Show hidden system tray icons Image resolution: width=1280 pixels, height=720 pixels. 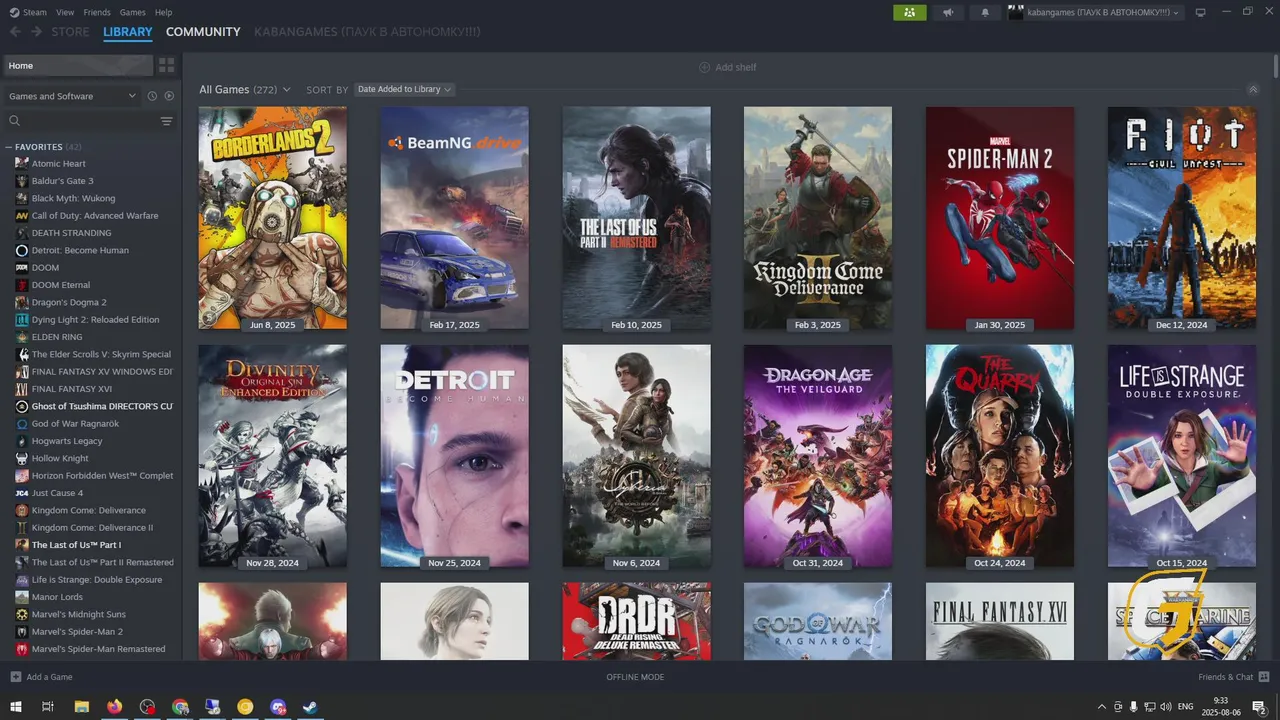[x=1102, y=707]
